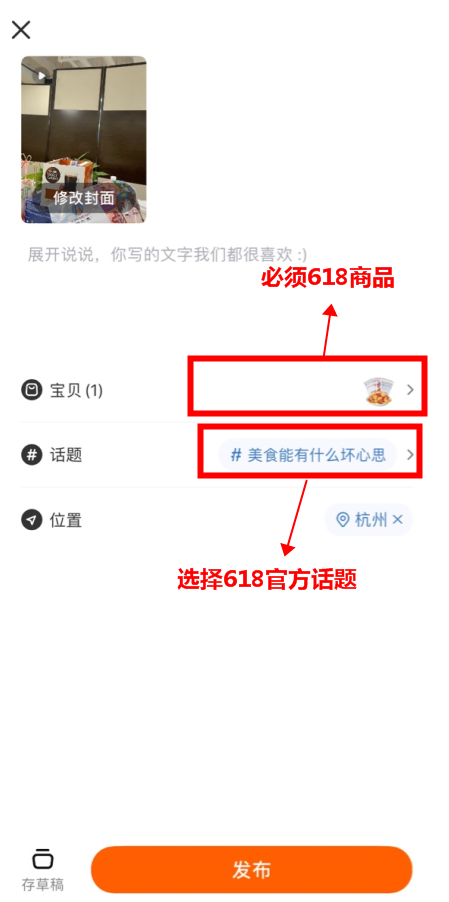Click the 宝贝 shopping bag icon
The width and height of the screenshot is (449, 902).
click(32, 391)
